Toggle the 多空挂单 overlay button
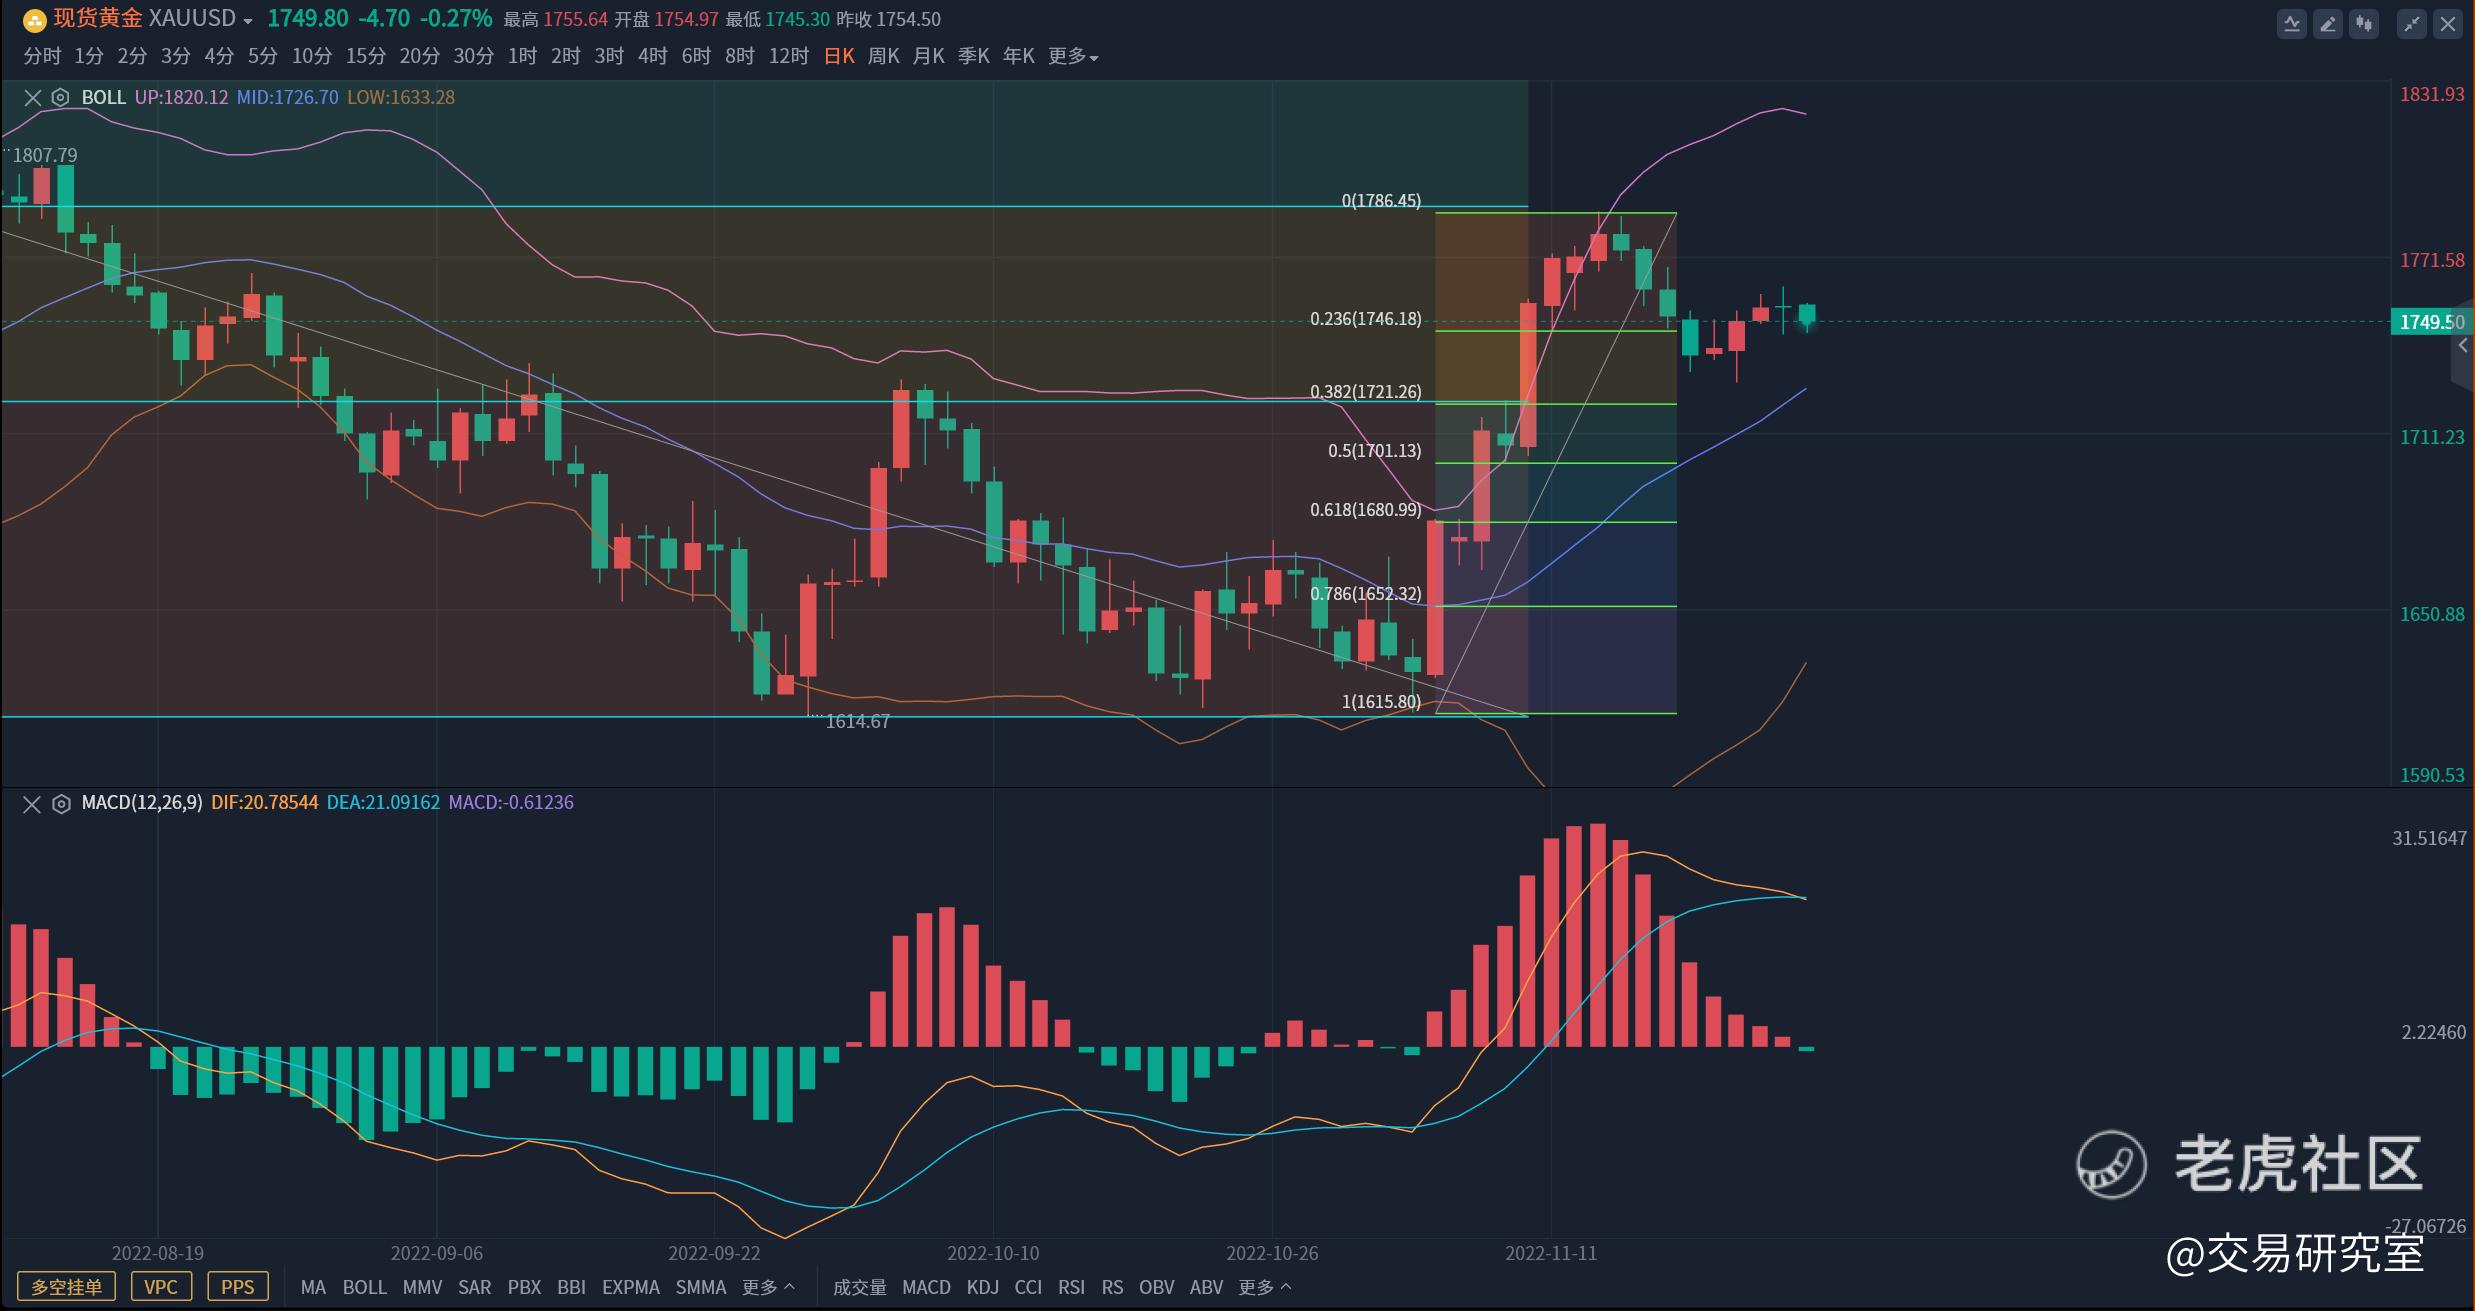Screen dimensions: 2475x1311 [66, 1287]
